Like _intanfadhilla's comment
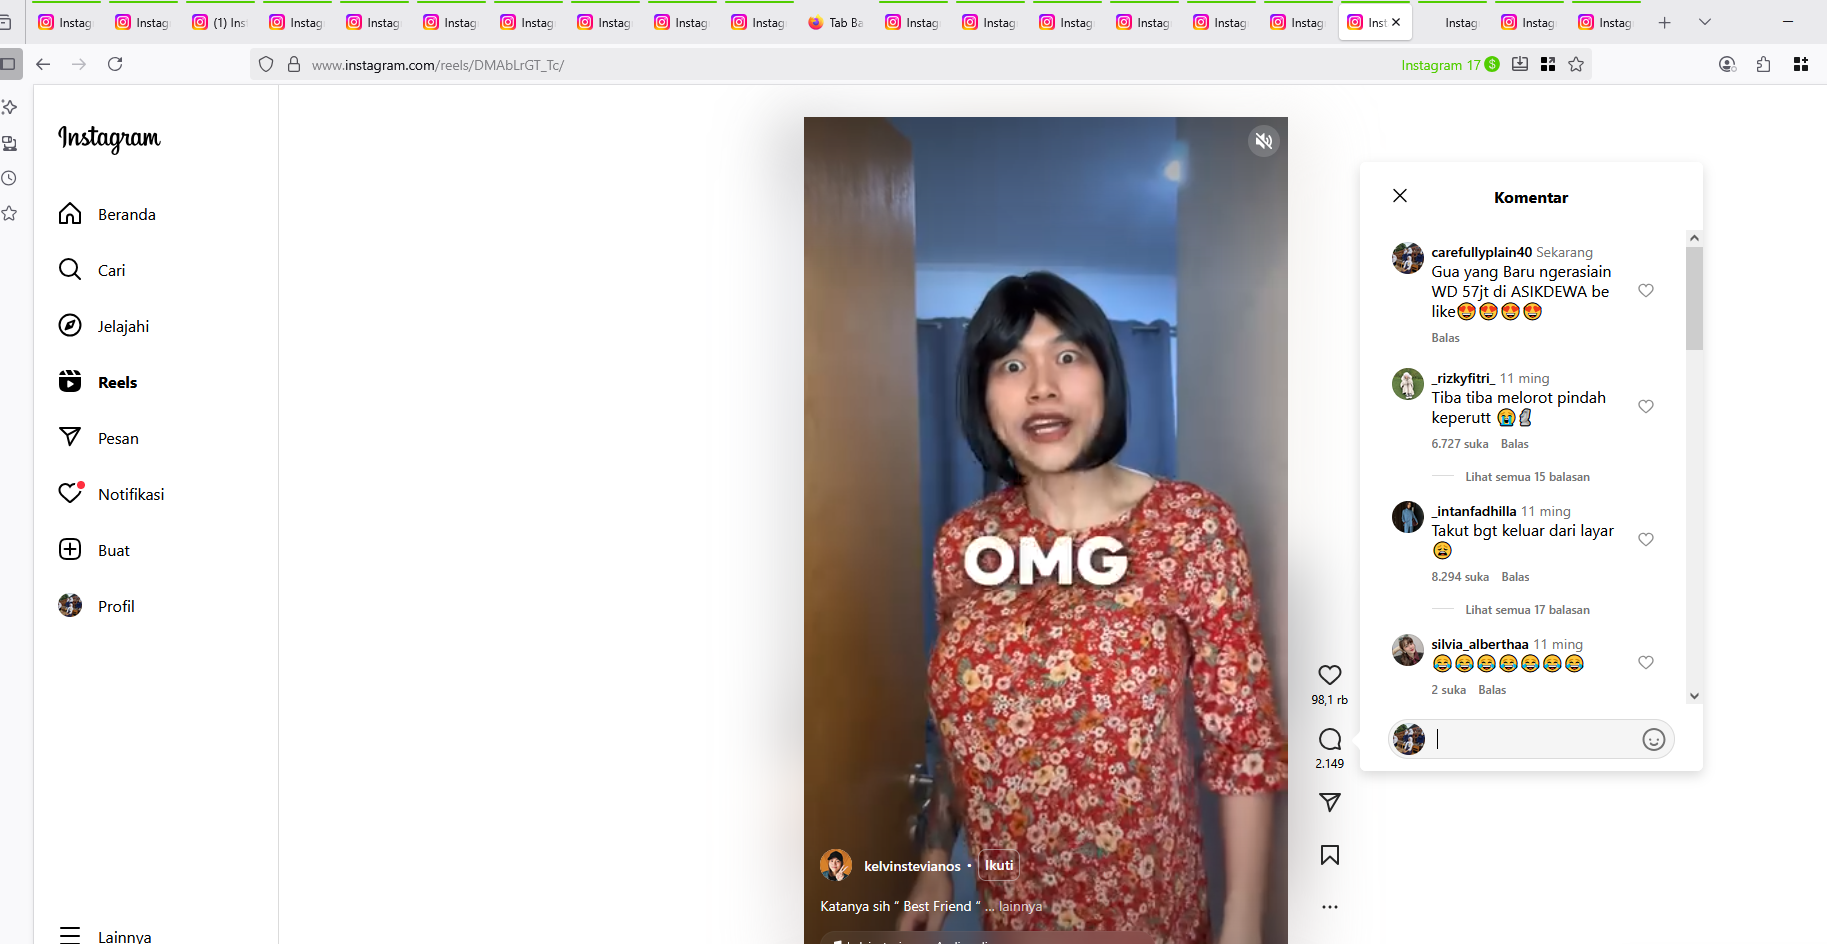This screenshot has height=944, width=1827. point(1646,540)
